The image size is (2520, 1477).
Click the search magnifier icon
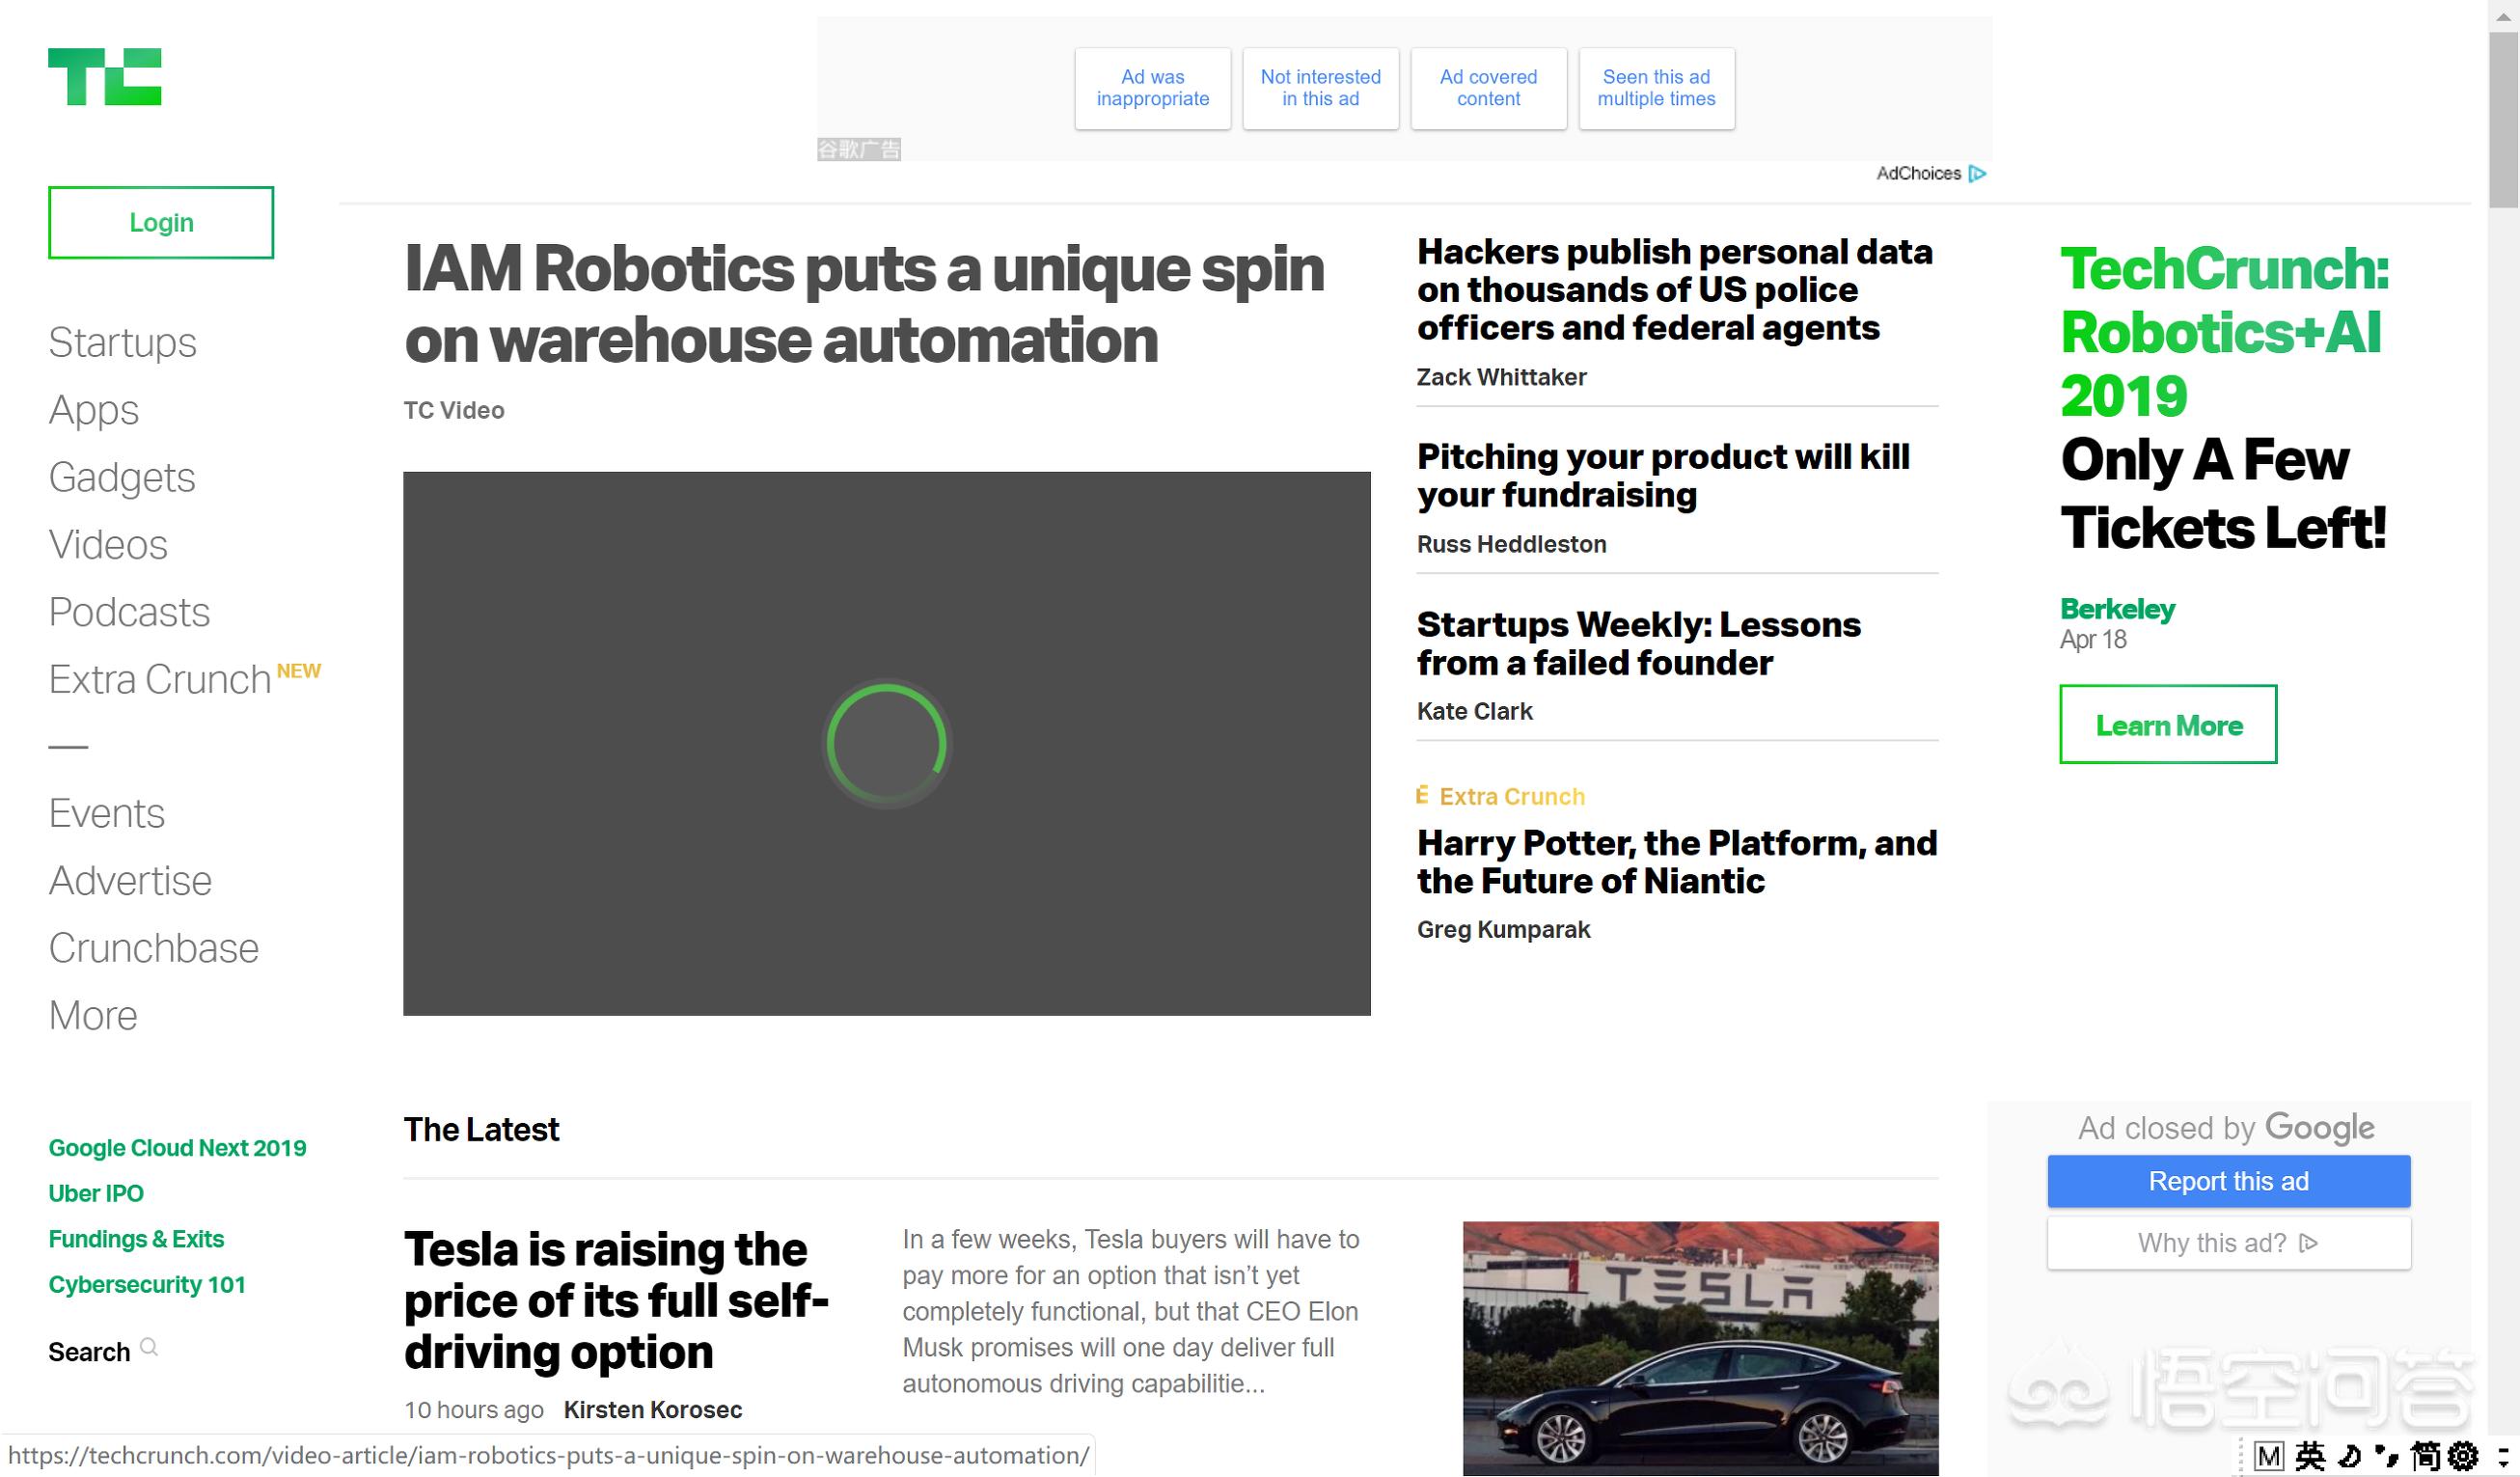coord(149,1347)
